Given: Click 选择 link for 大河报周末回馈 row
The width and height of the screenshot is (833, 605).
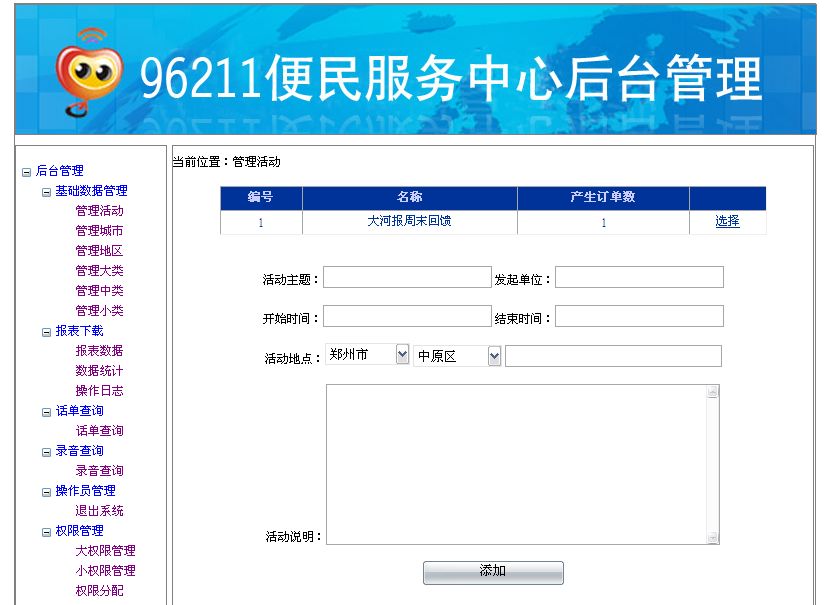Looking at the screenshot, I should pos(727,221).
